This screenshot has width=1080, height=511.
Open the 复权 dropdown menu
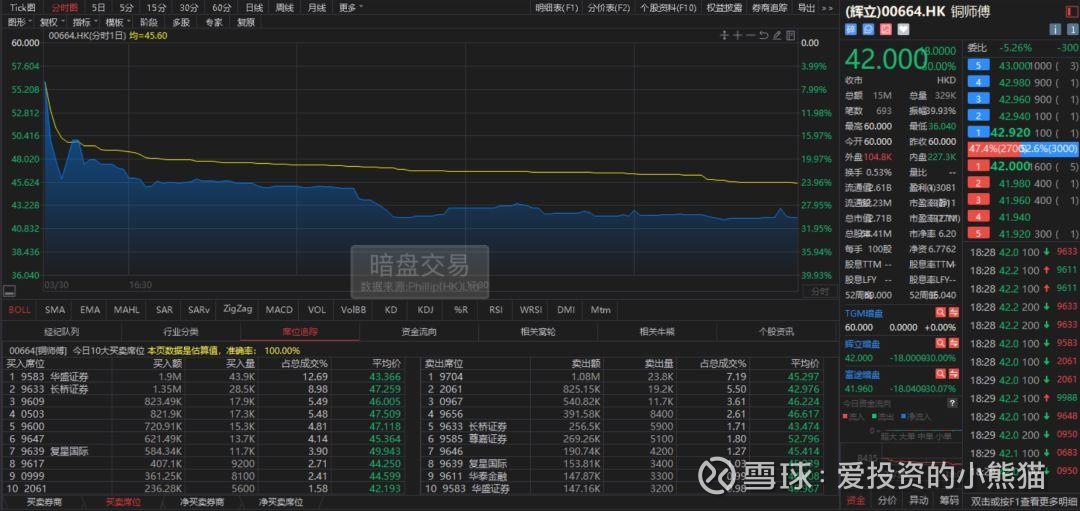(x=50, y=22)
